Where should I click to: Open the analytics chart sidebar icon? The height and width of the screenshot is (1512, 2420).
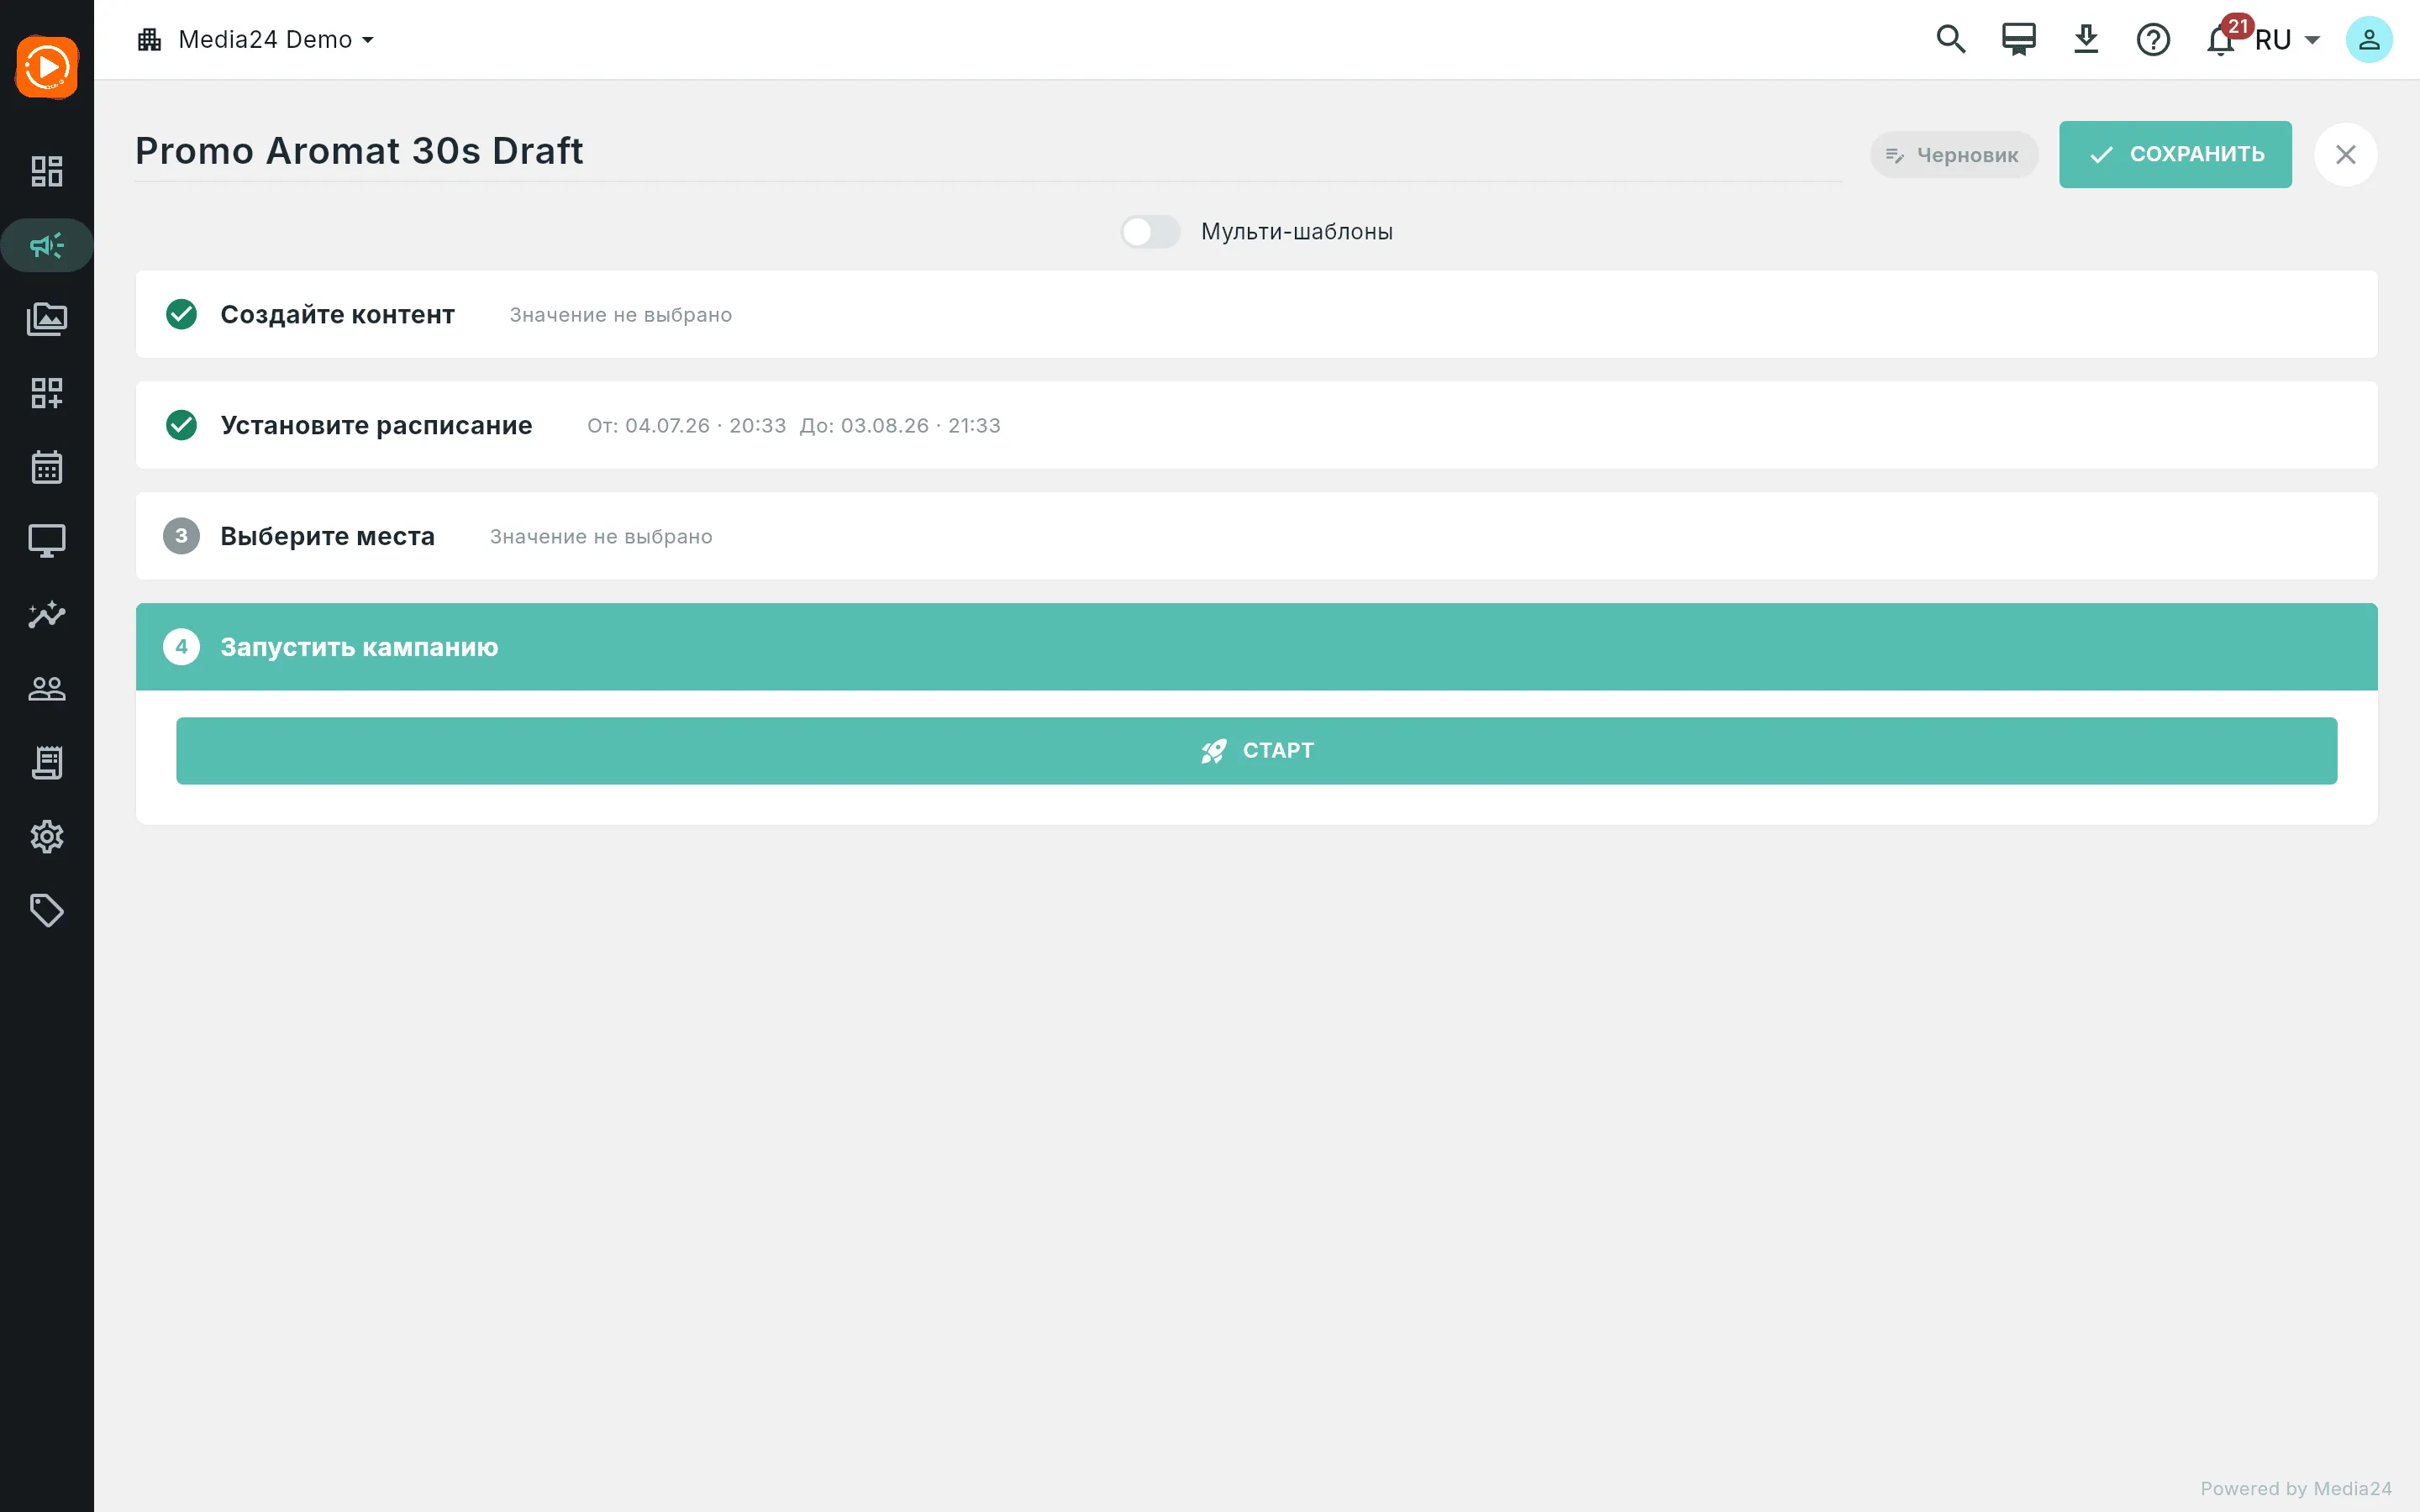pos(47,615)
